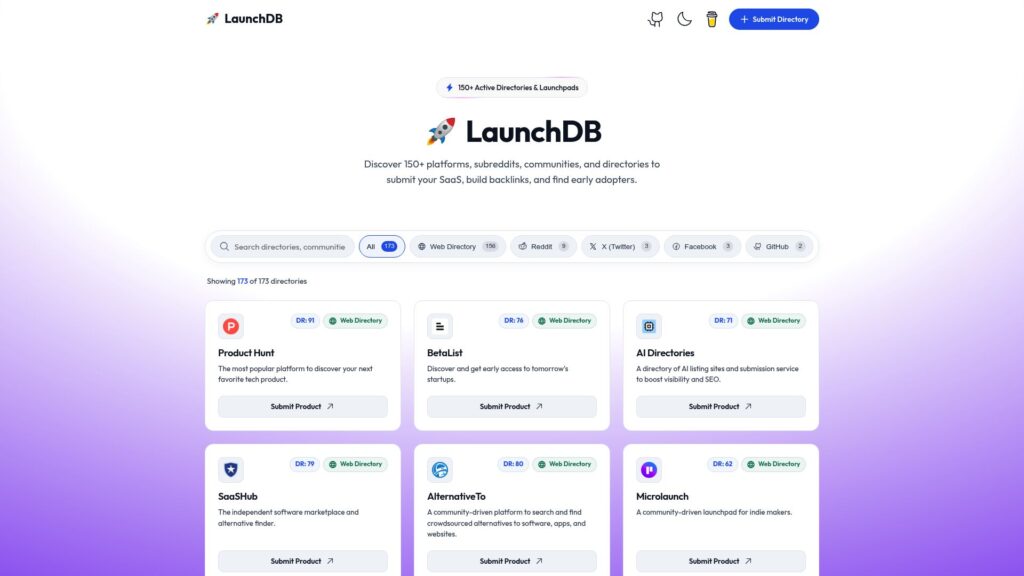Click the Discover 150+ platforms hero description
Viewport: 1024px width, 576px height.
click(x=511, y=172)
